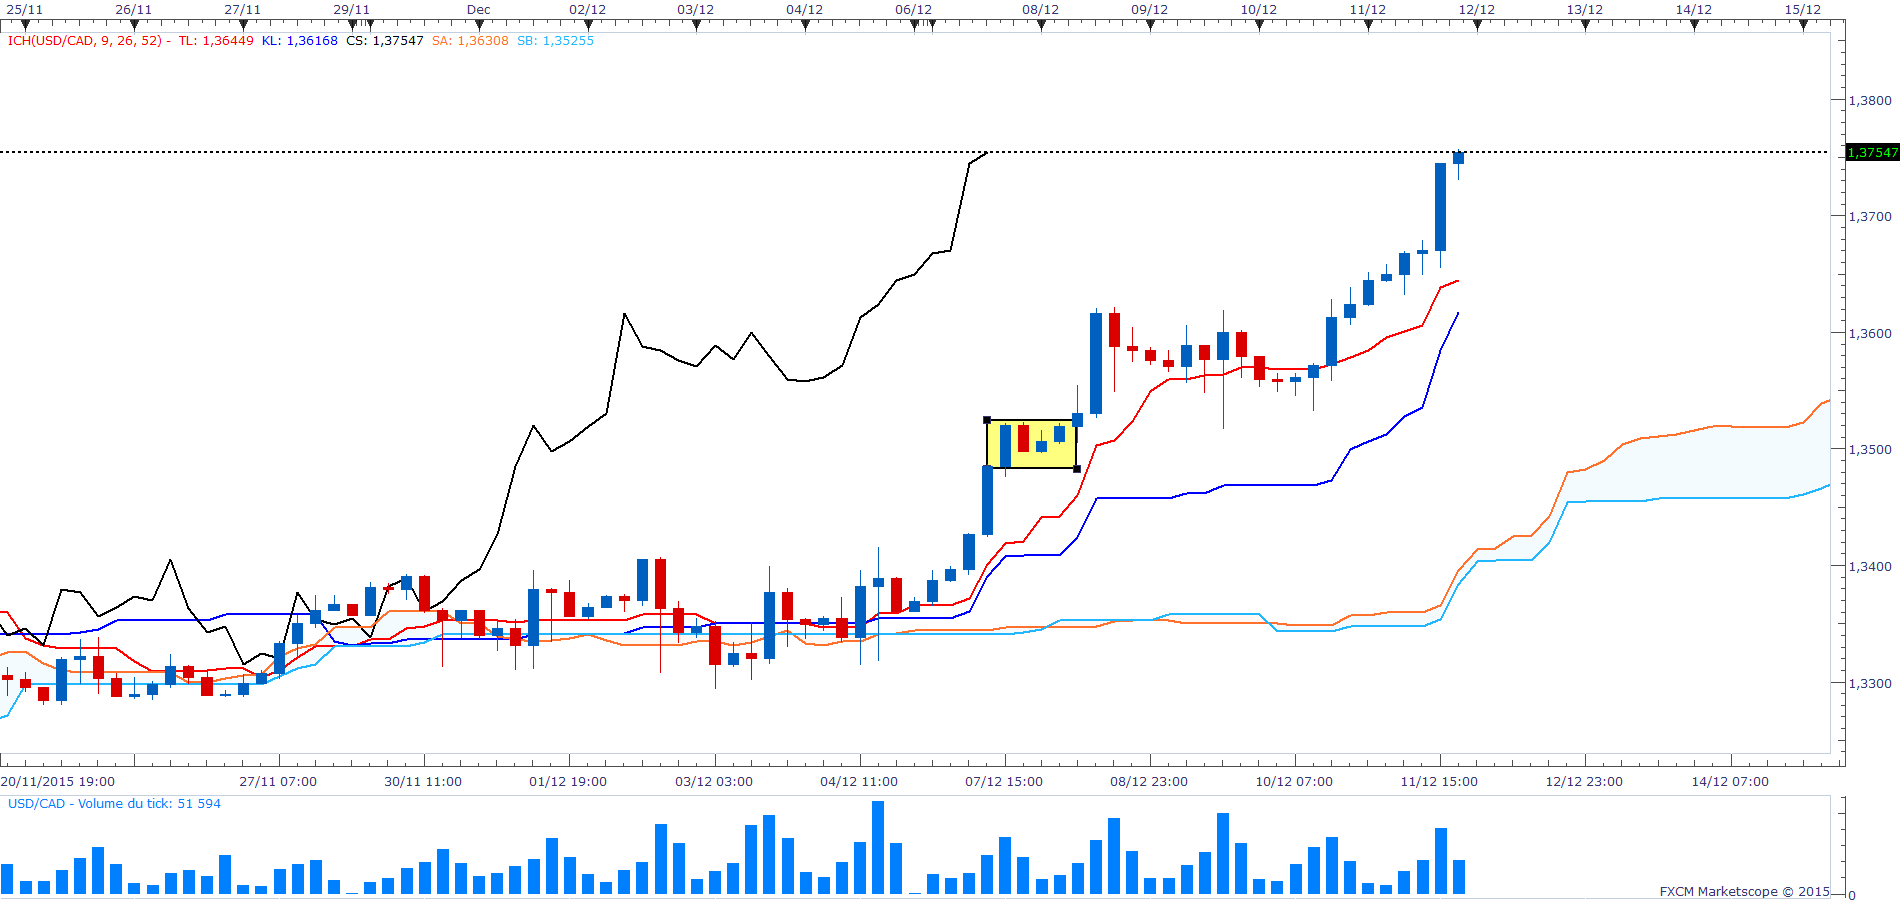Click the TL: 1,36449 value

[216, 41]
